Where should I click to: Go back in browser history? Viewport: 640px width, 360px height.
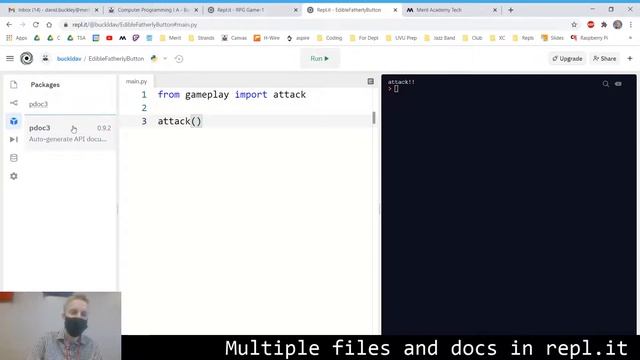point(9,25)
